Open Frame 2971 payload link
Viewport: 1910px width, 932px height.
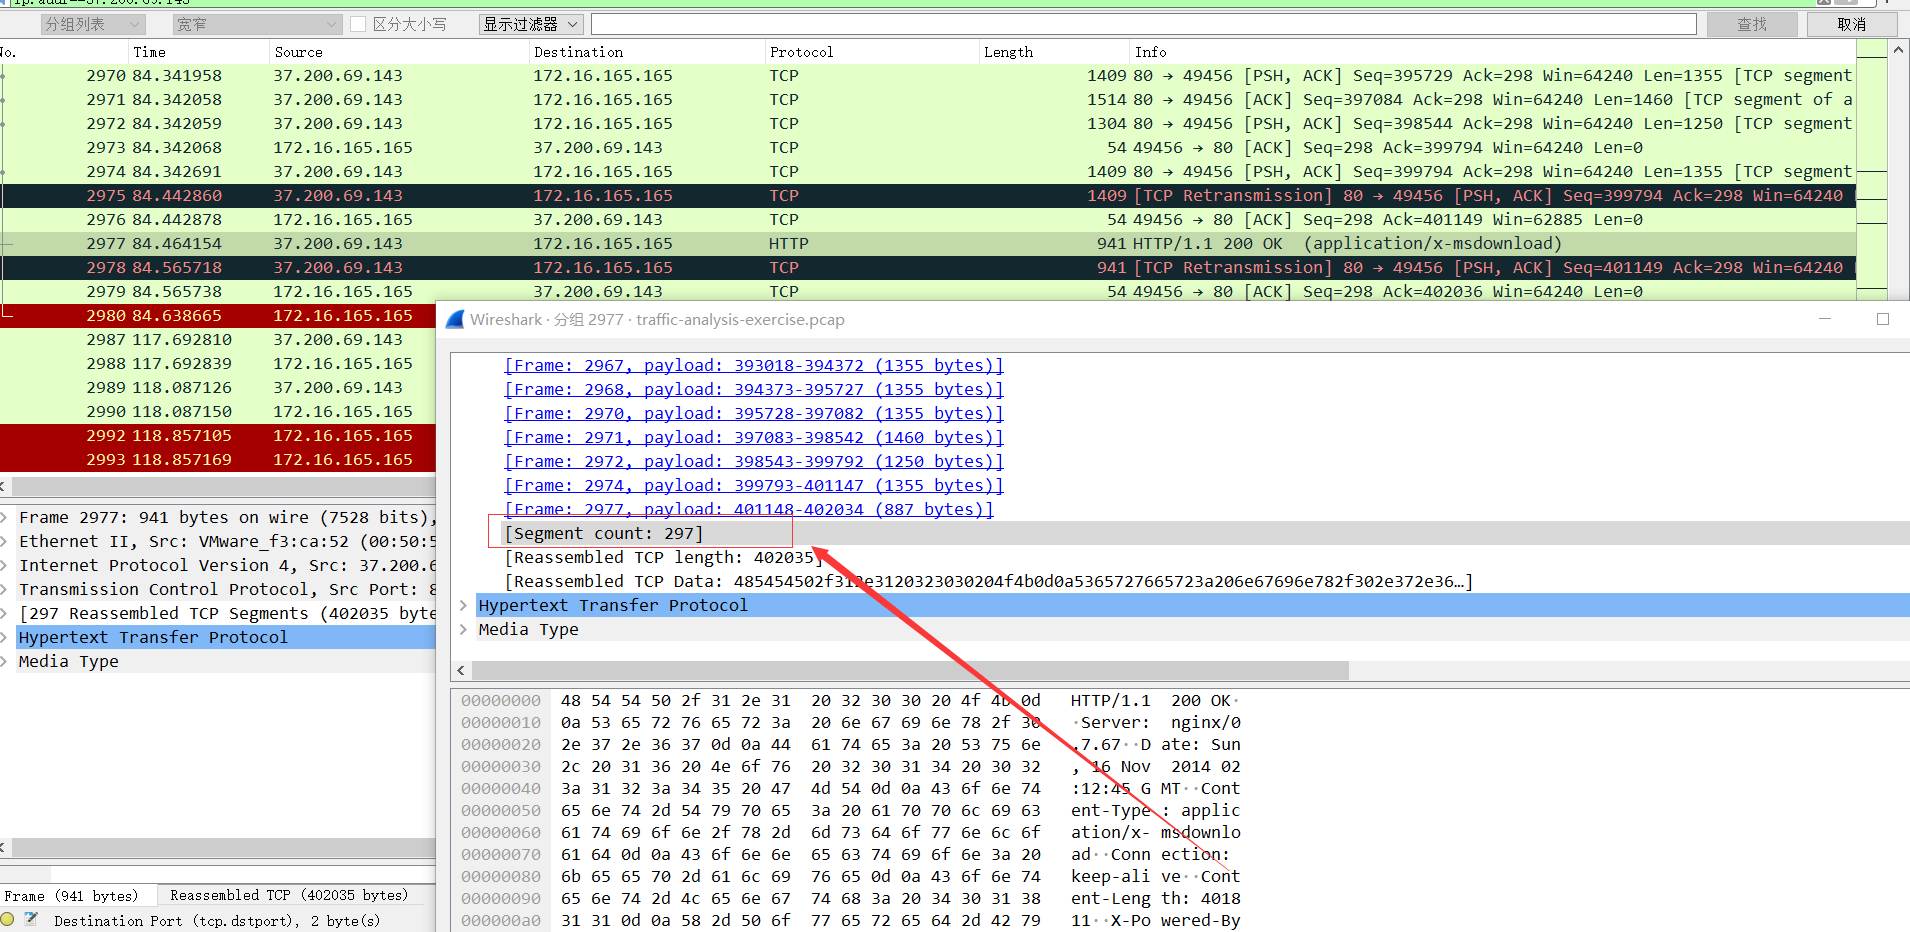tap(754, 437)
